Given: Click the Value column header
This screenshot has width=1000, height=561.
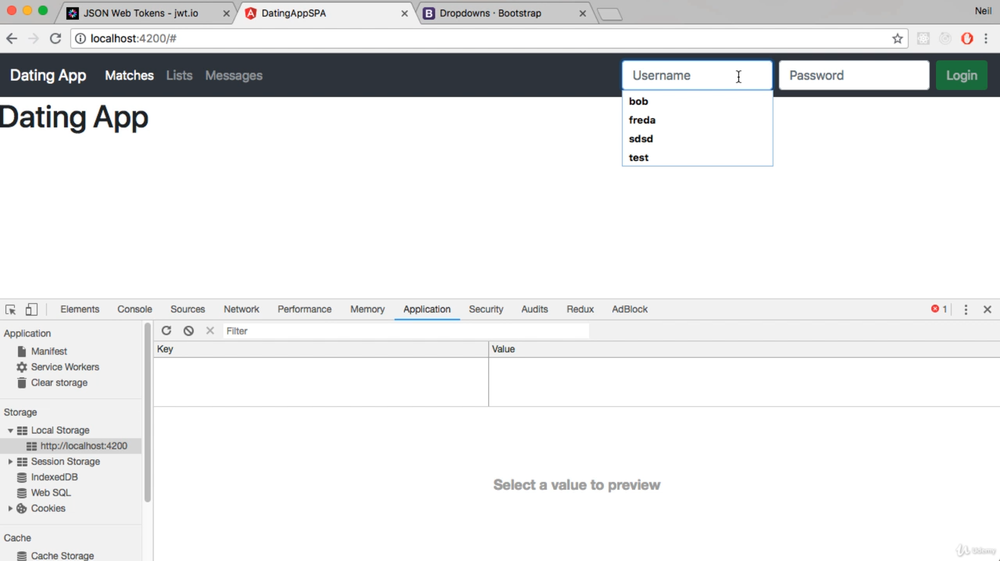Looking at the screenshot, I should pos(744,349).
